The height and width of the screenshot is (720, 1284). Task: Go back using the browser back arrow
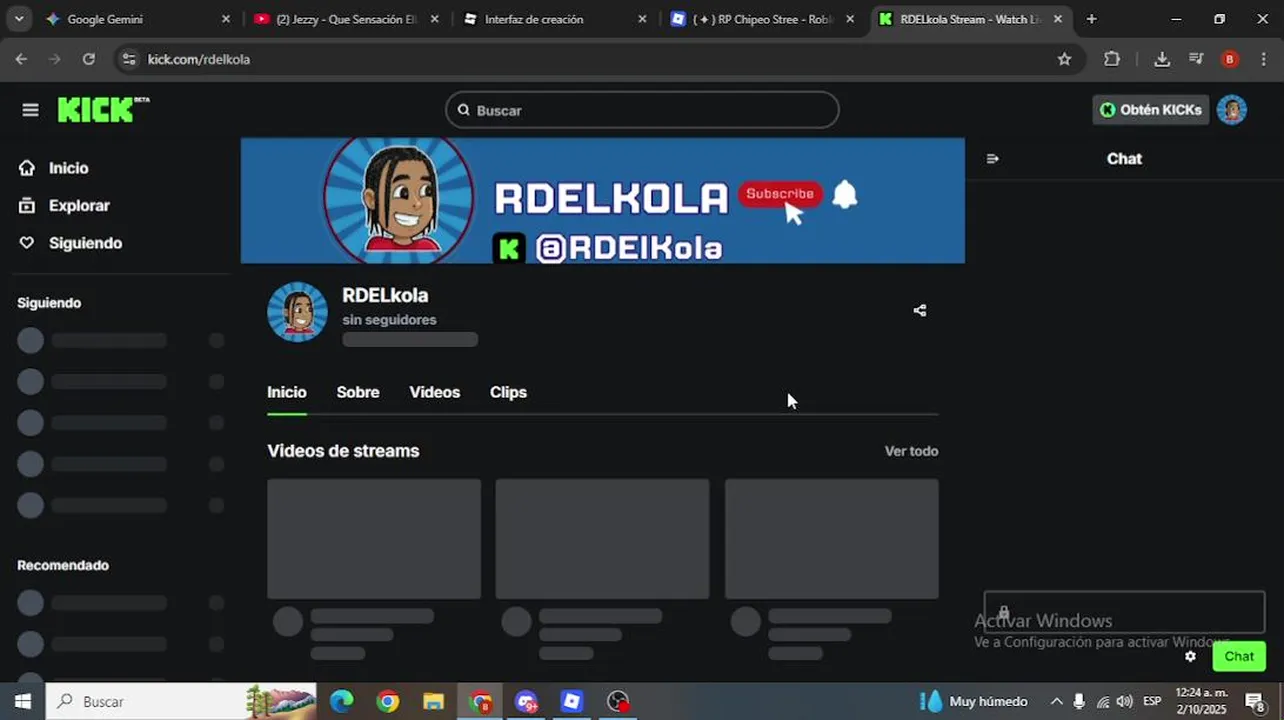(21, 59)
